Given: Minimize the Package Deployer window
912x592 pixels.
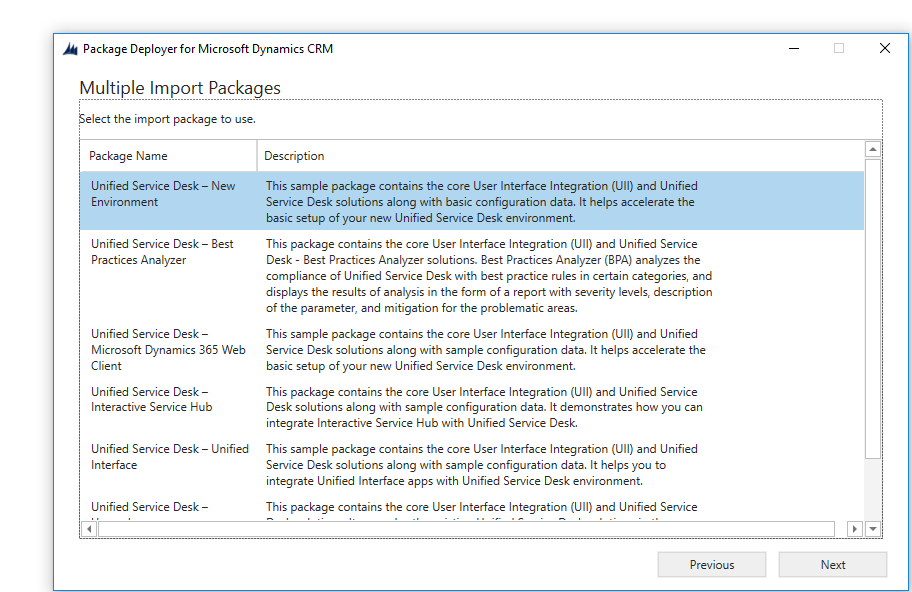Looking at the screenshot, I should click(794, 48).
